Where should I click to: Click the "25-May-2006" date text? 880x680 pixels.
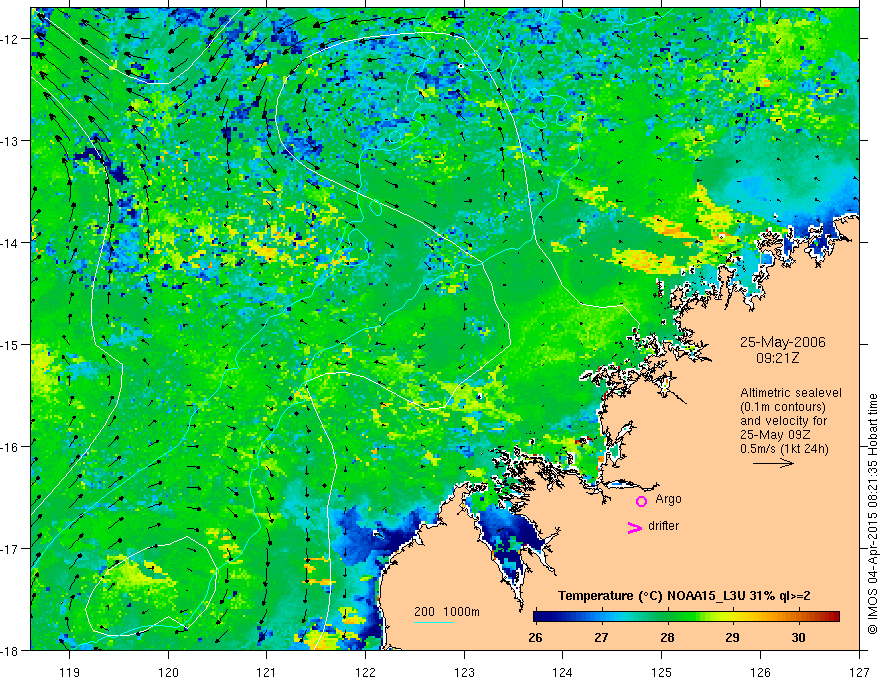point(782,342)
